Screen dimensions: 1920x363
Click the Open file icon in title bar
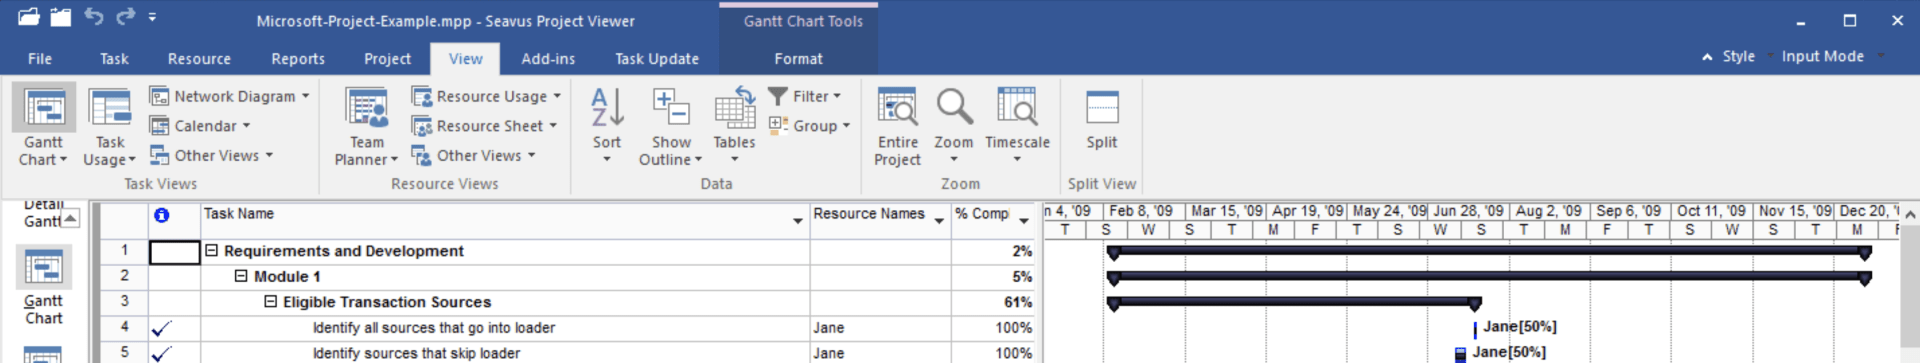[29, 17]
